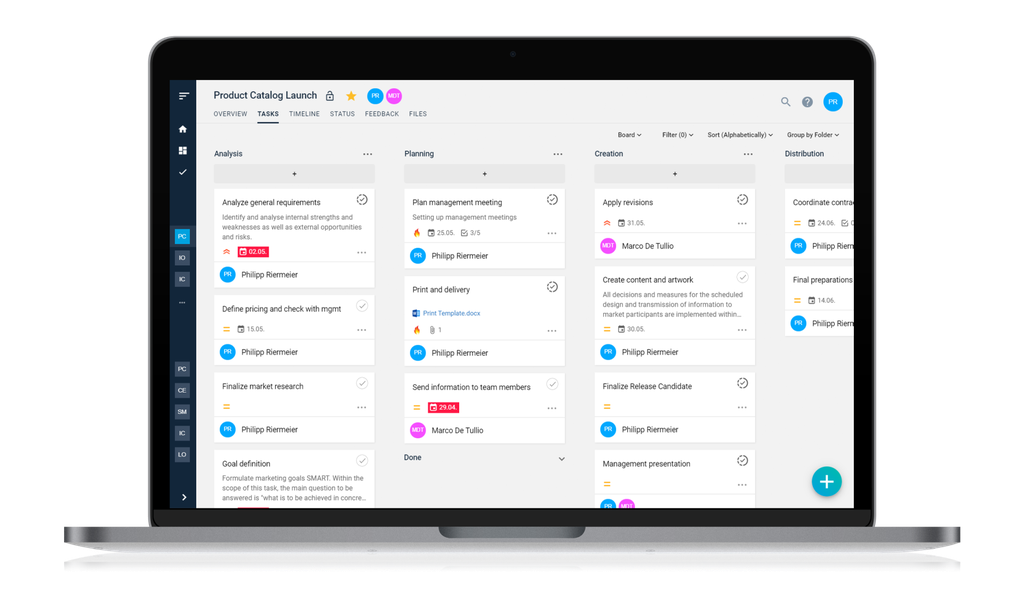1024x589 pixels.
Task: Switch to the Tasks tab
Action: pos(268,114)
